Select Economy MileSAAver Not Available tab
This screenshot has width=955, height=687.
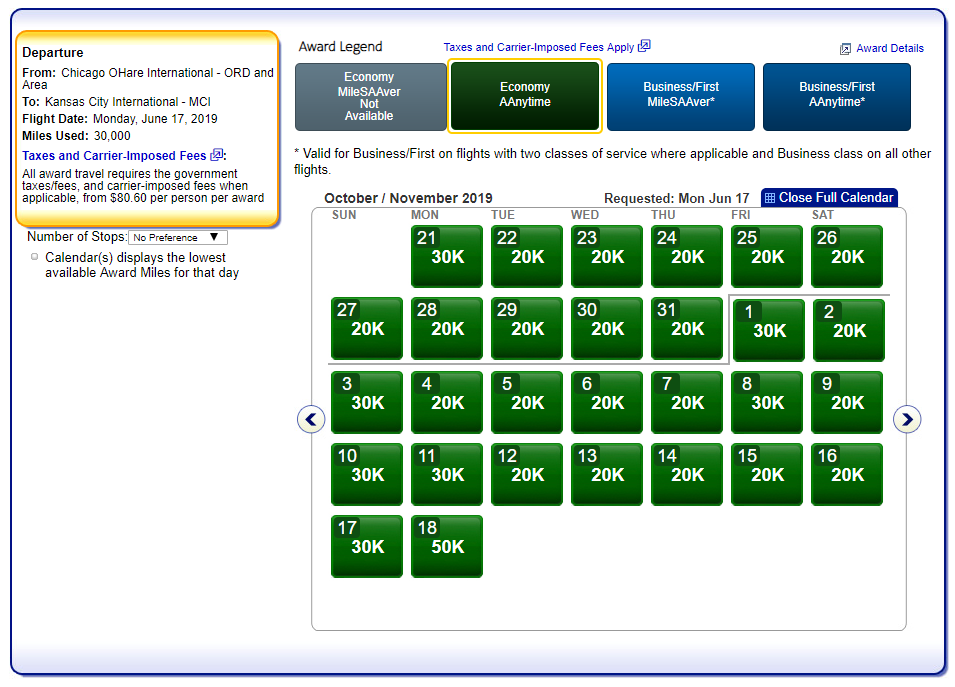[369, 96]
